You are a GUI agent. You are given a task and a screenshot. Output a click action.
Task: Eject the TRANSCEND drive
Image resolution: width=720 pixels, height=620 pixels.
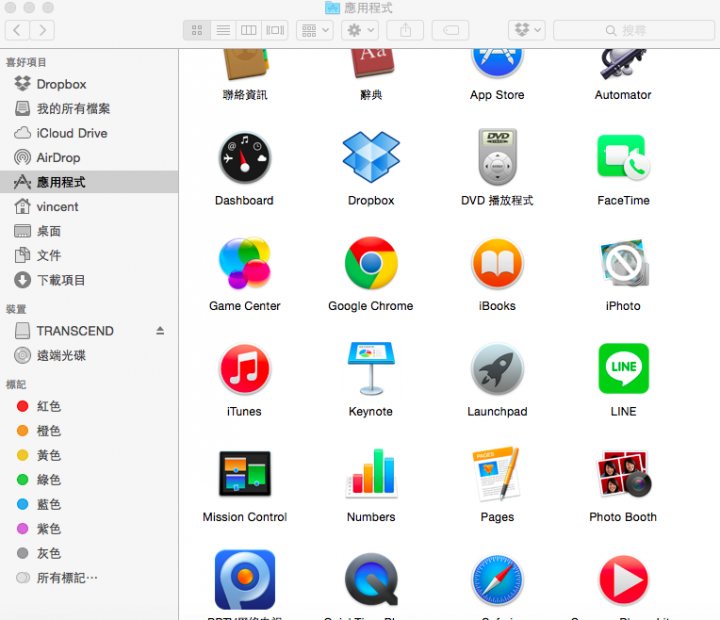tap(160, 331)
